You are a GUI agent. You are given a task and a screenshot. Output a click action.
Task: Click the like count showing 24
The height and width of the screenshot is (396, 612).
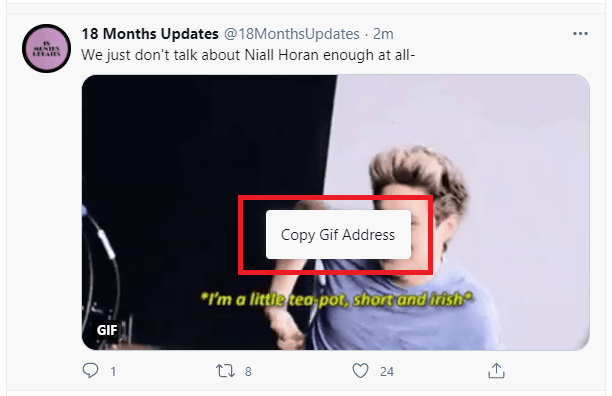(x=387, y=371)
